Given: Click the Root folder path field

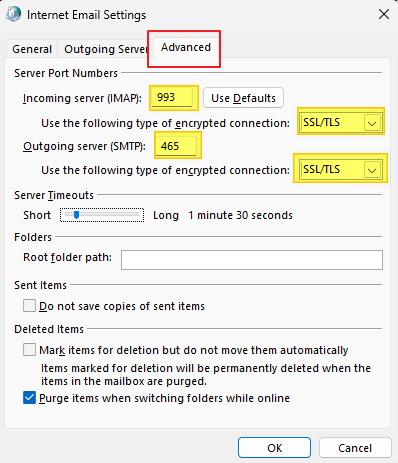Looking at the screenshot, I should coord(252,260).
